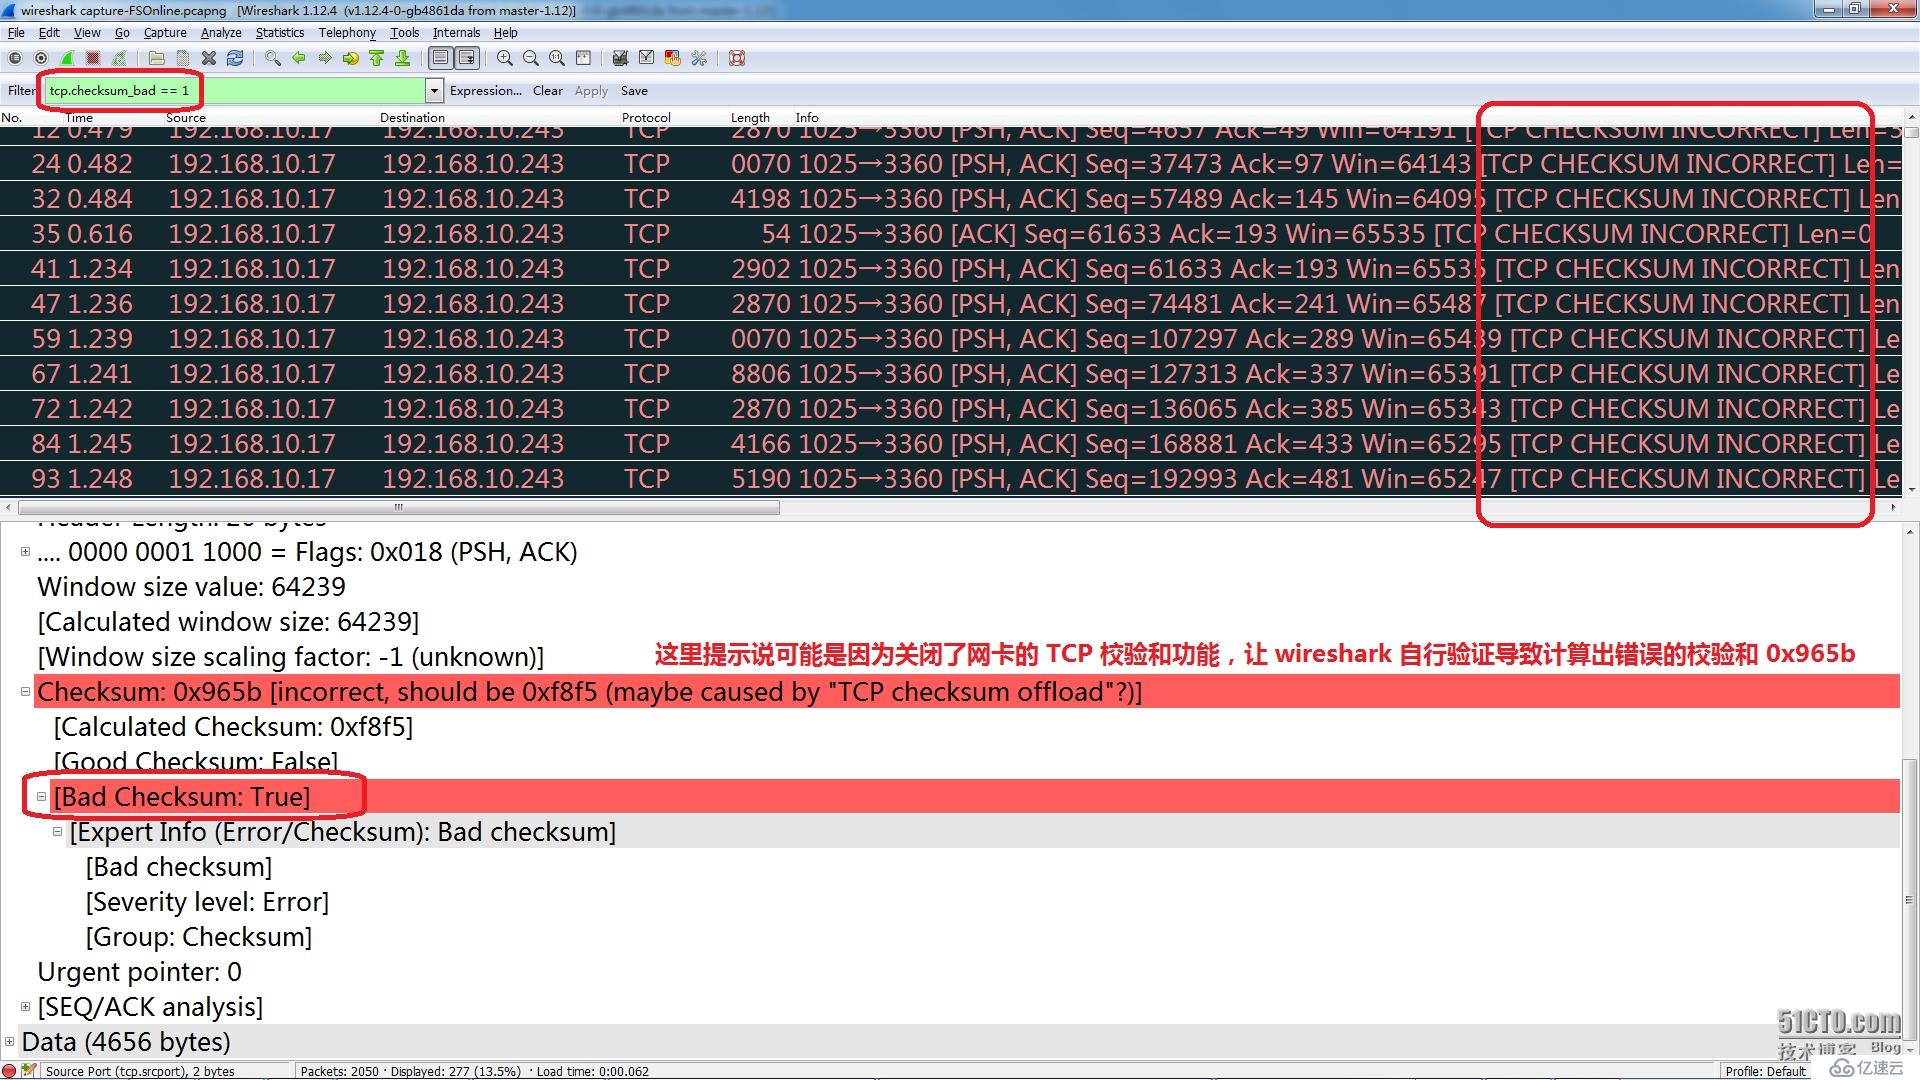Zoom in on the text

(505, 58)
